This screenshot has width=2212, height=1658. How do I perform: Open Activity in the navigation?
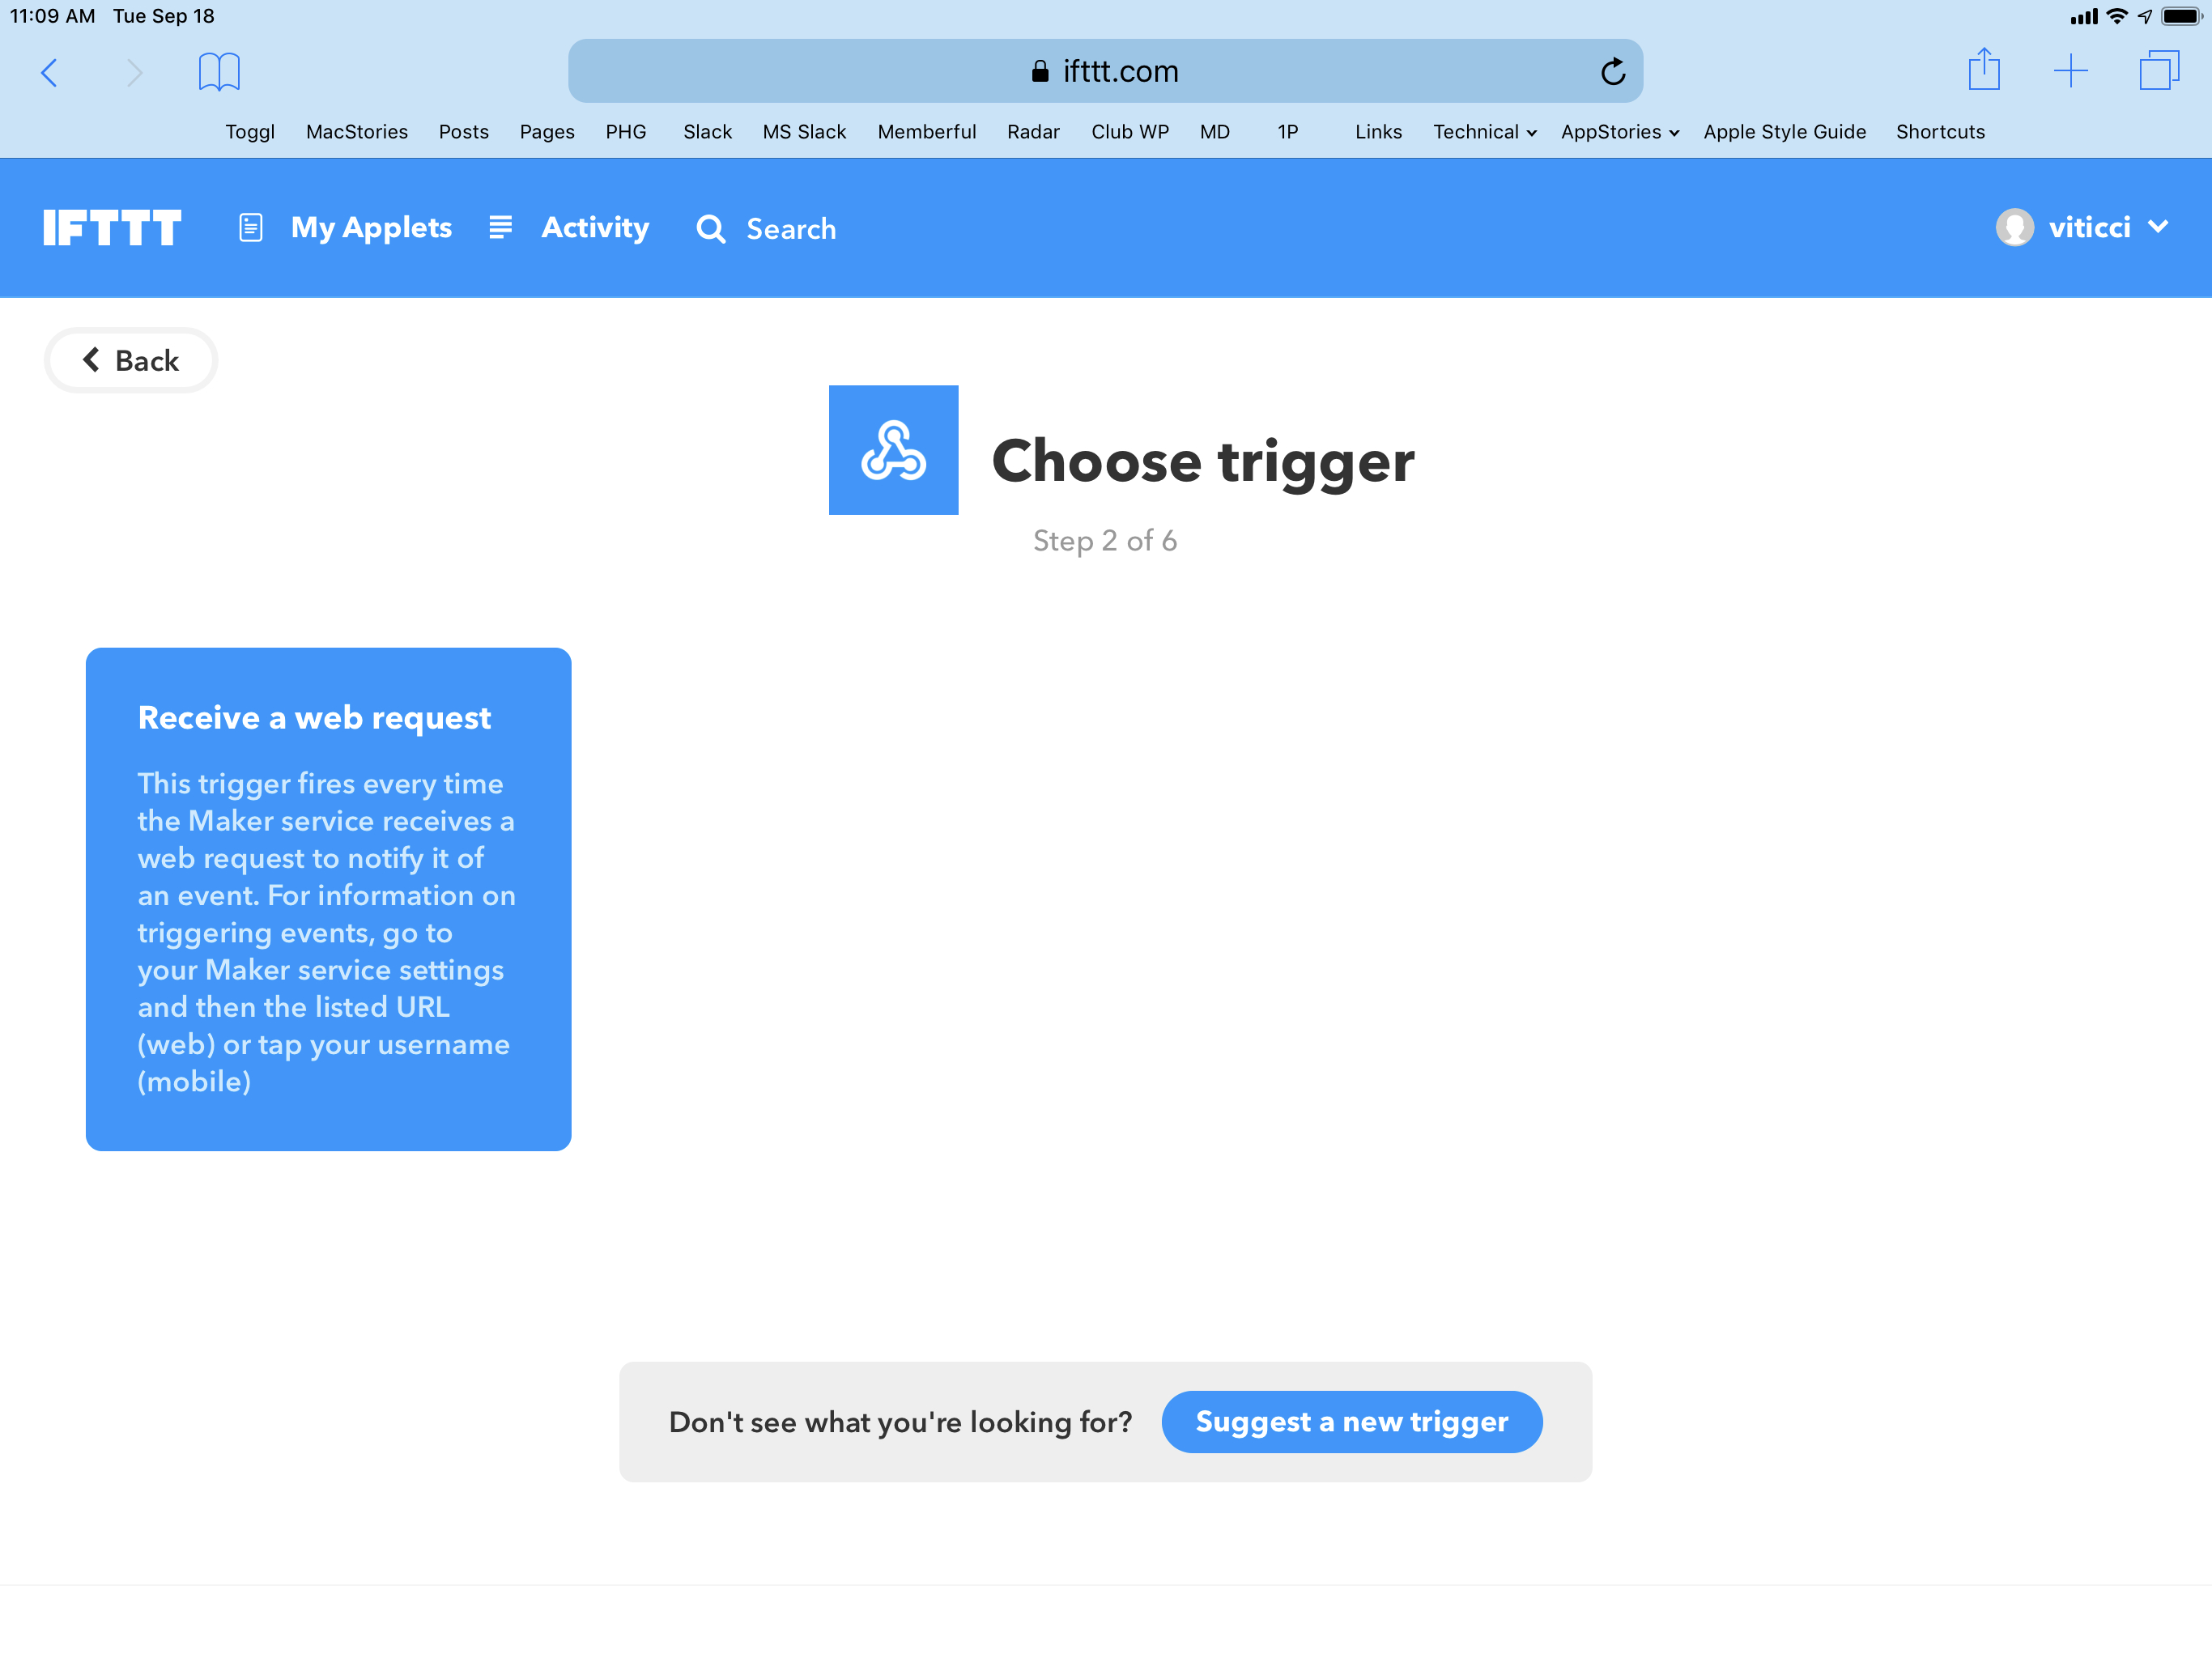coord(595,227)
